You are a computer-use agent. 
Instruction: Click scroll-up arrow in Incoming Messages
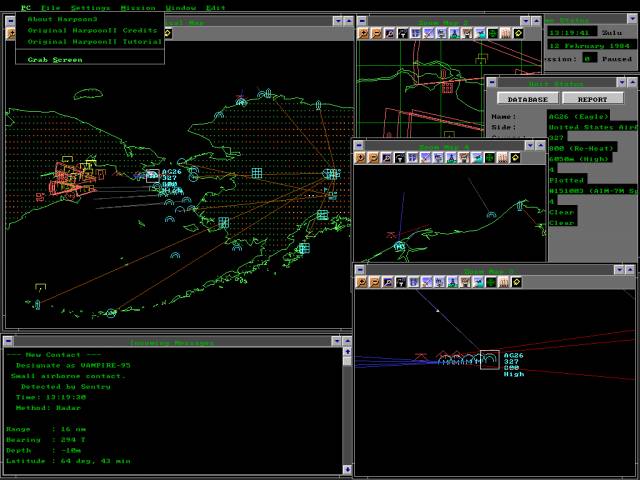[347, 351]
